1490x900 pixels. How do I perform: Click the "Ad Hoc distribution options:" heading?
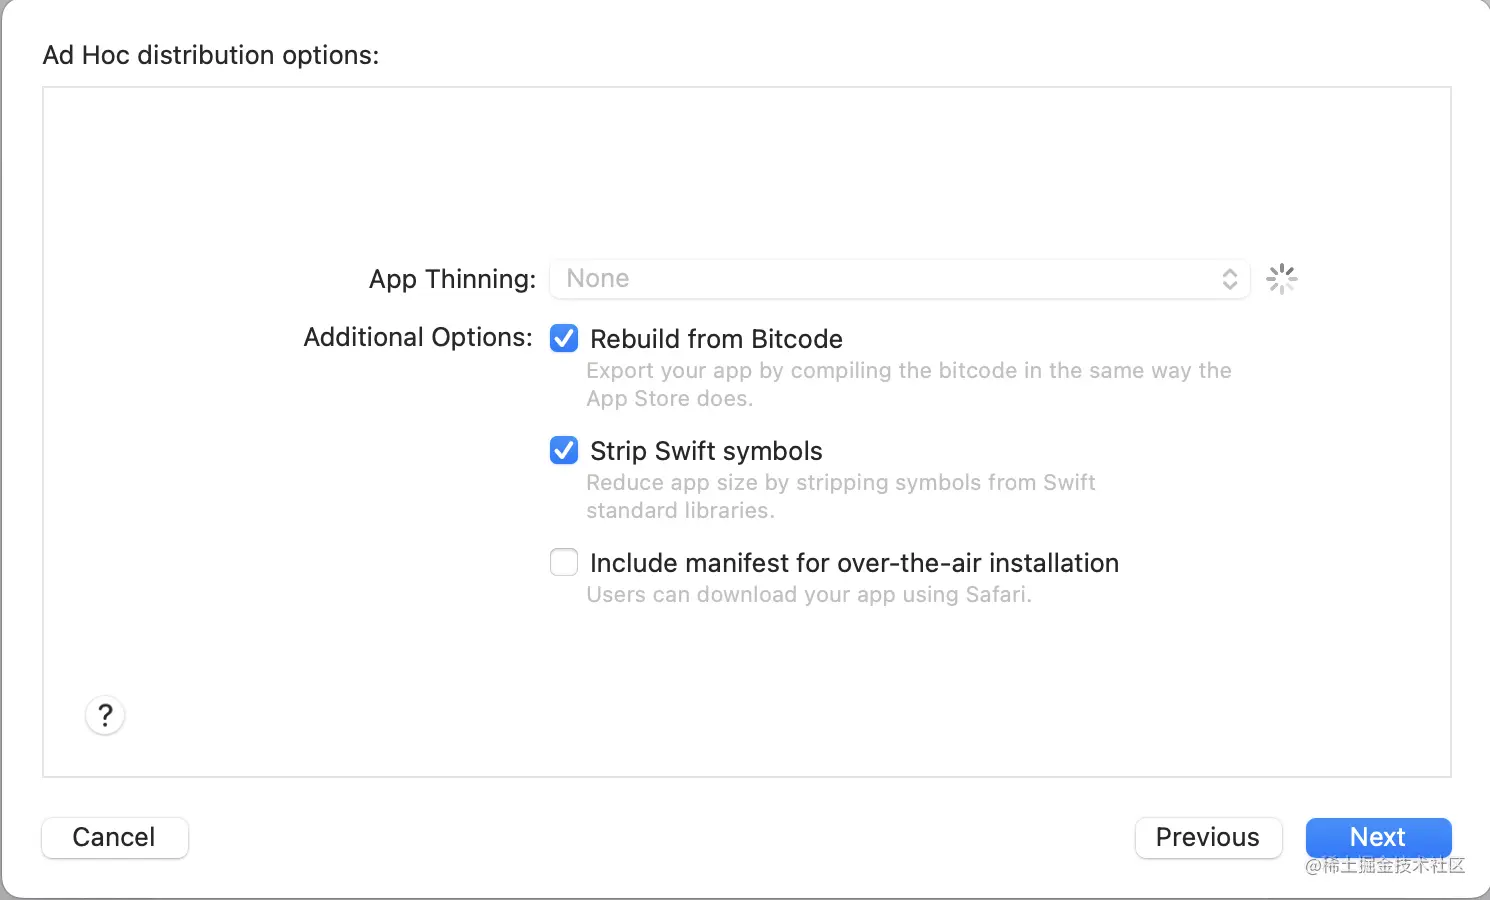211,55
